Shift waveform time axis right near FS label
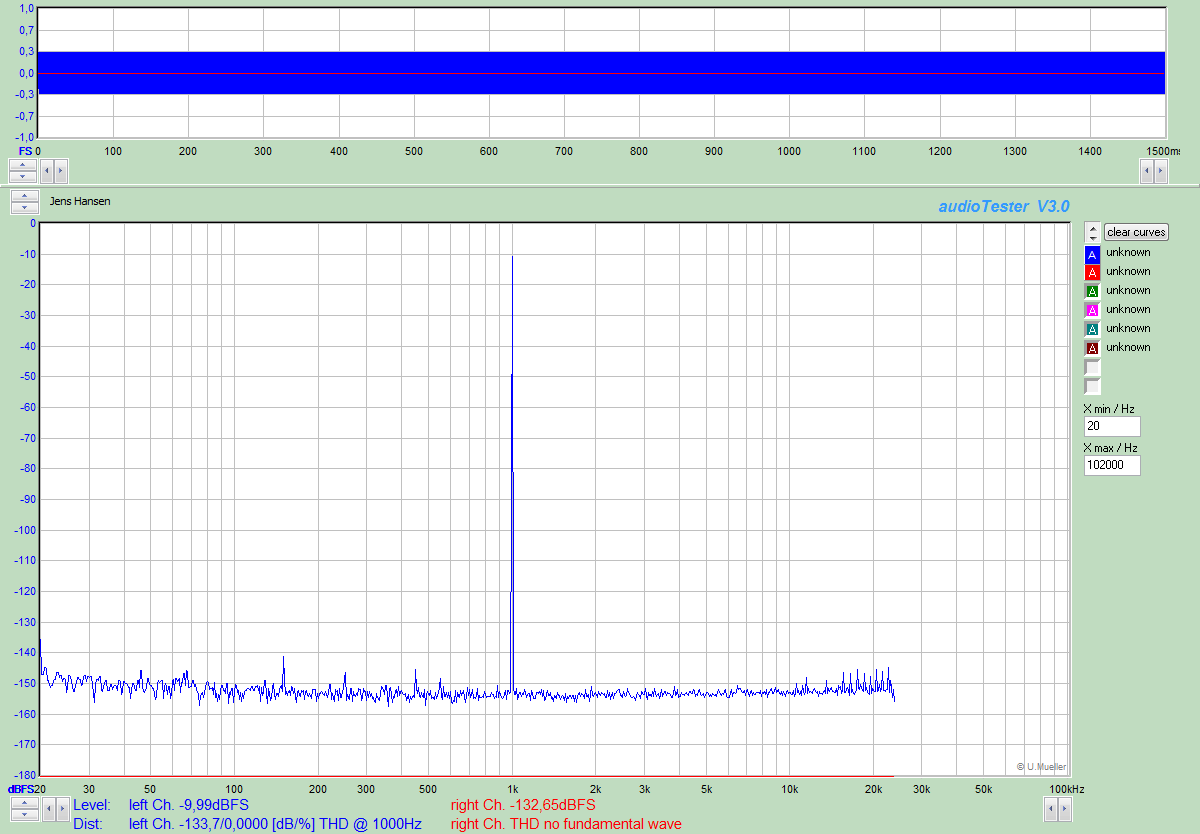 (x=60, y=170)
